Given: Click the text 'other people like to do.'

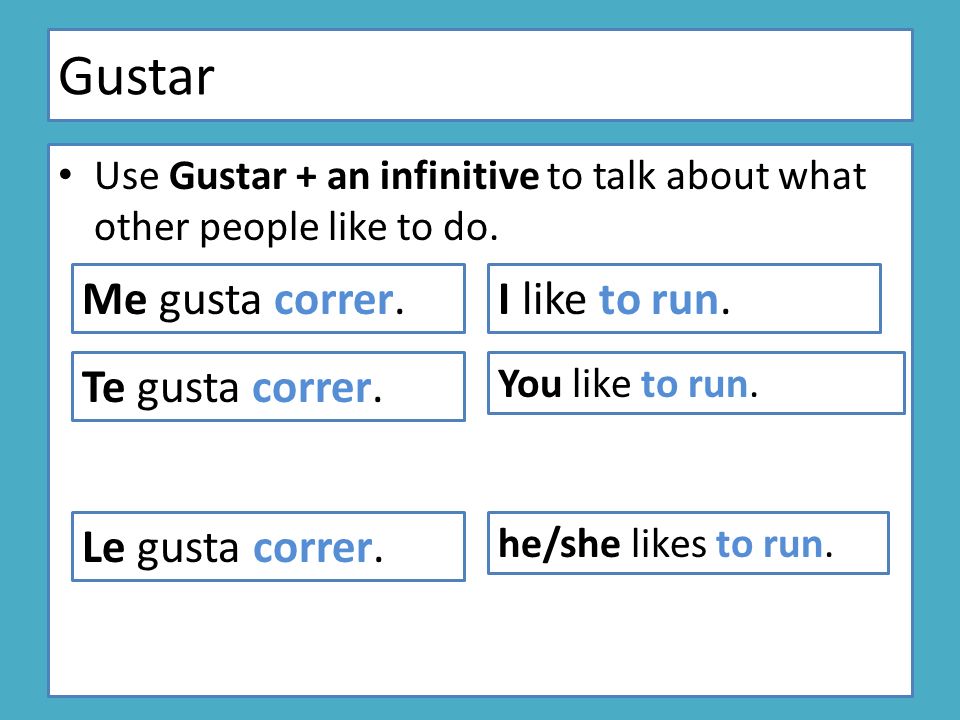Looking at the screenshot, I should coord(296,228).
